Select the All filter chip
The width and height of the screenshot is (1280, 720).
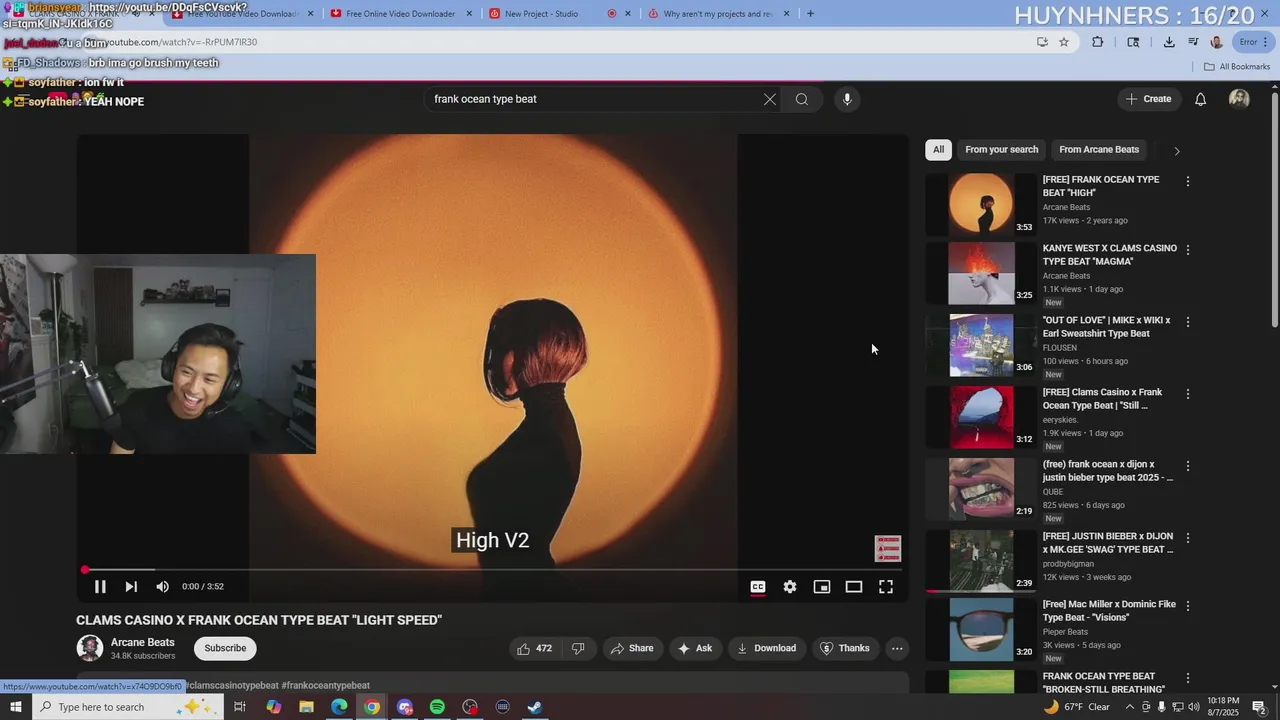[938, 150]
